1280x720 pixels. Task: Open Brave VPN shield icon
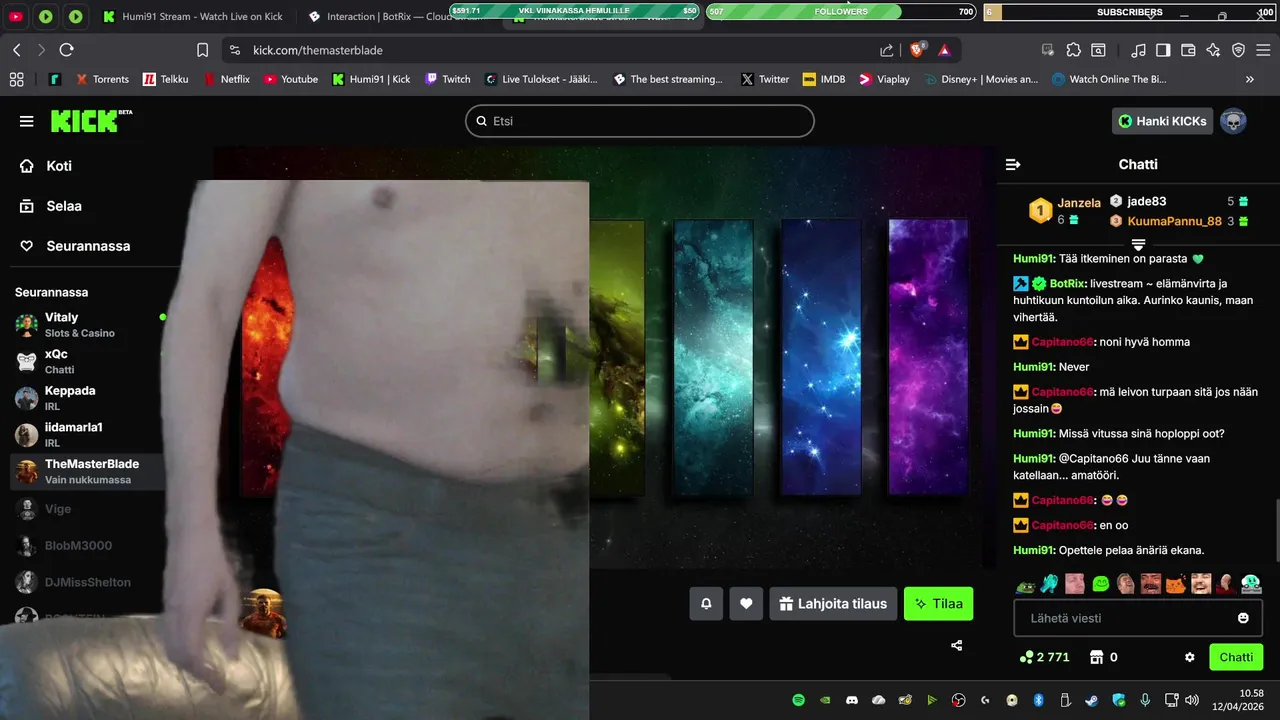click(x=1238, y=50)
